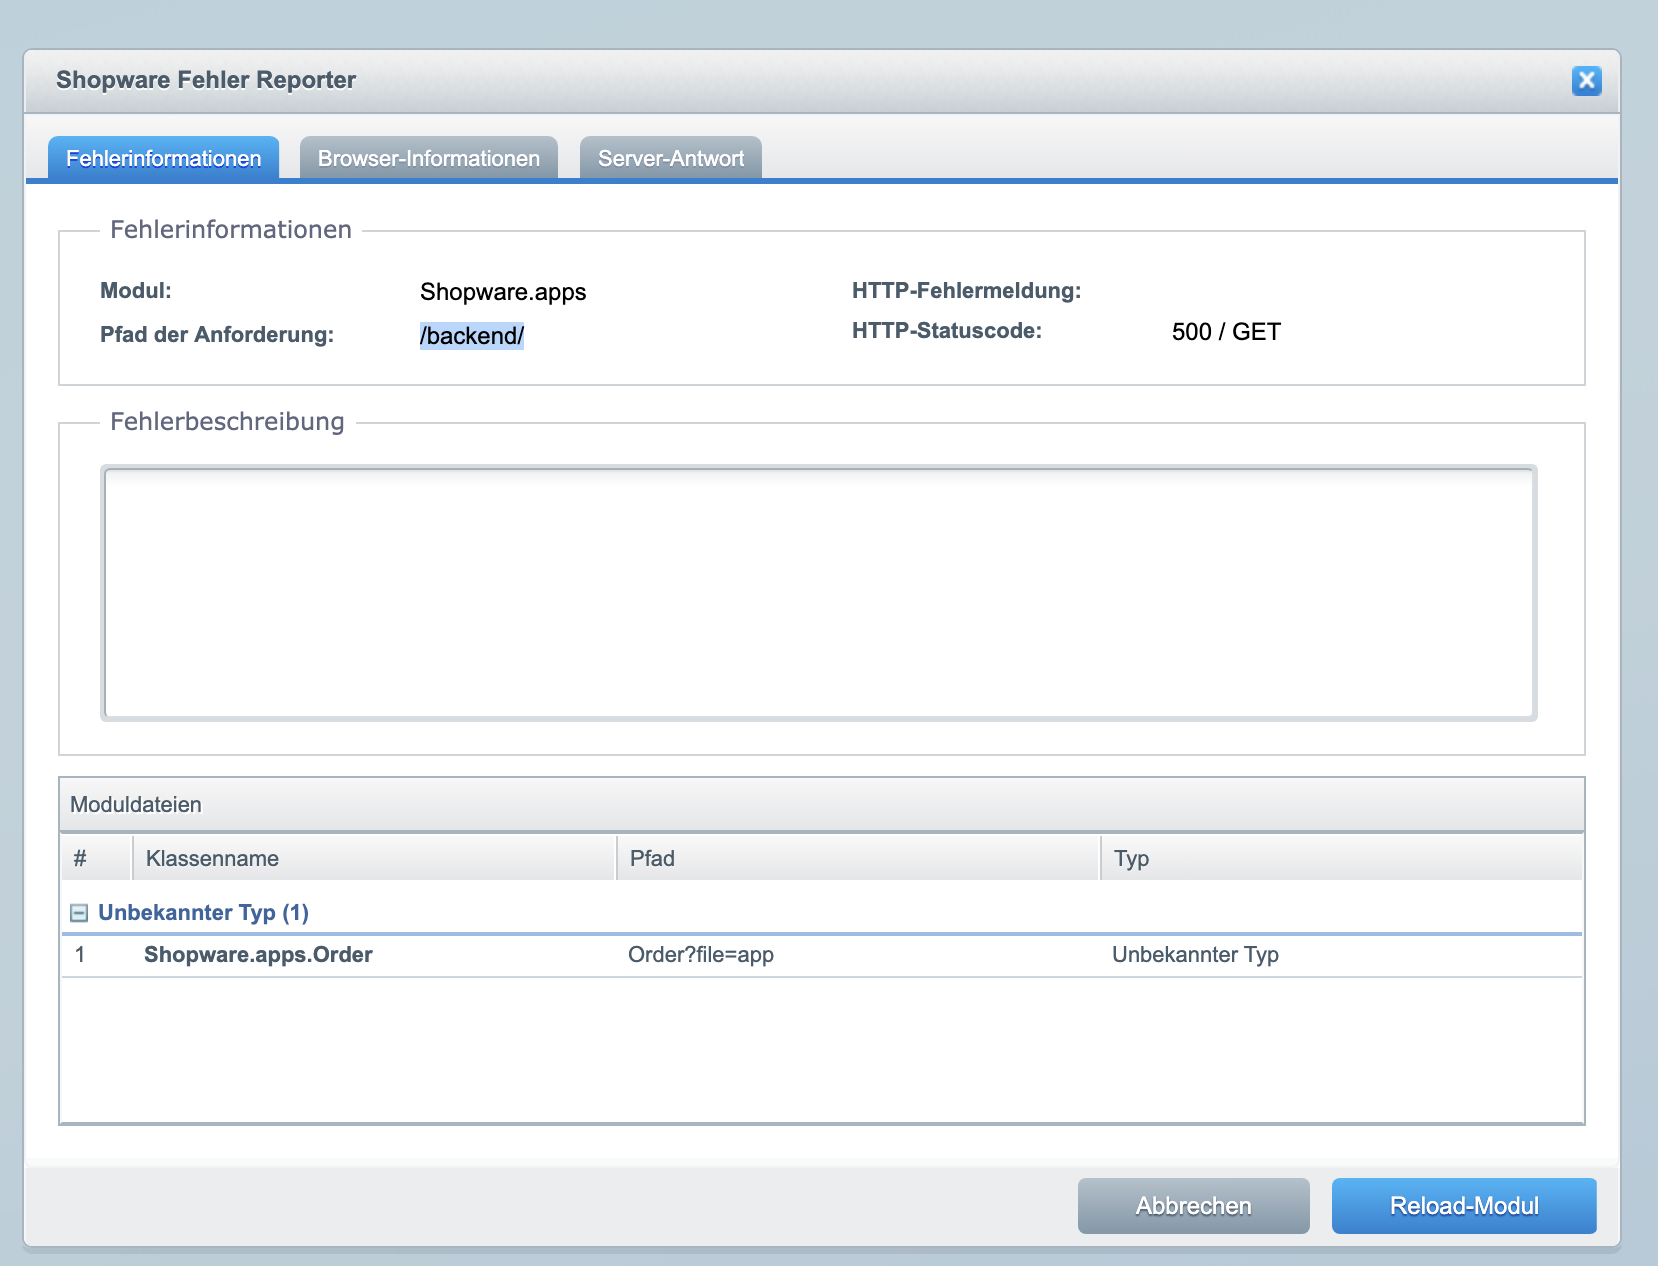
Task: Click the Order?file=app path cell
Action: coord(701,955)
